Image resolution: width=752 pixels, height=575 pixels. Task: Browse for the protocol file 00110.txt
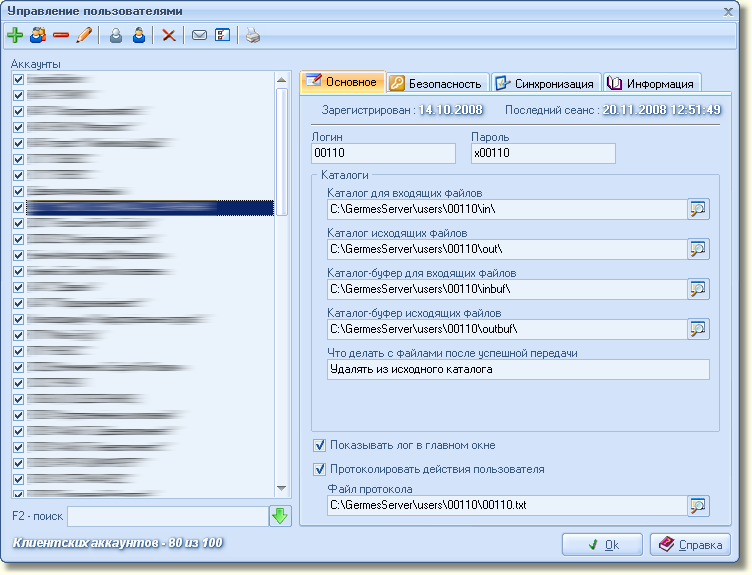coord(698,505)
